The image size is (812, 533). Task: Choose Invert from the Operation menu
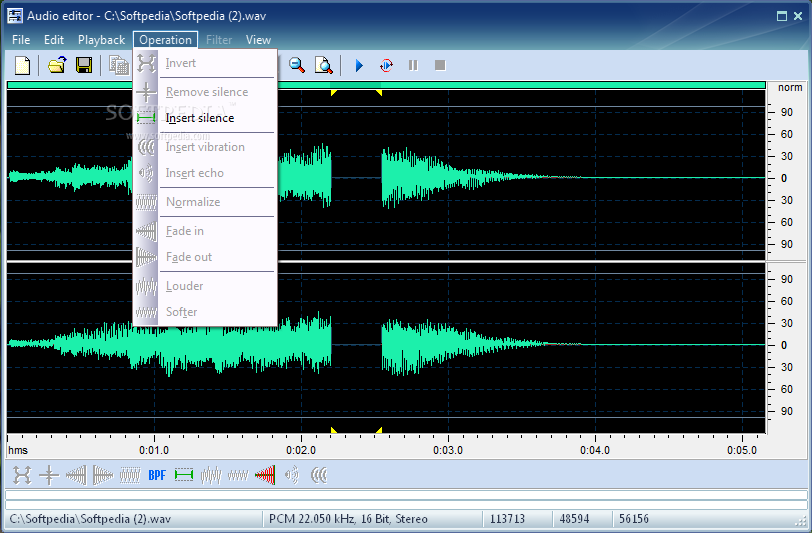point(205,63)
